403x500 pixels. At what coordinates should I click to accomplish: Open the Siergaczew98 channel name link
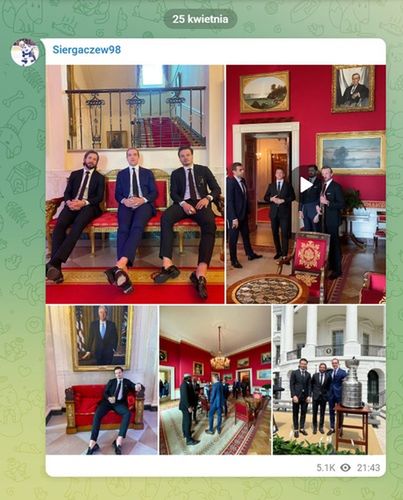coord(87,50)
